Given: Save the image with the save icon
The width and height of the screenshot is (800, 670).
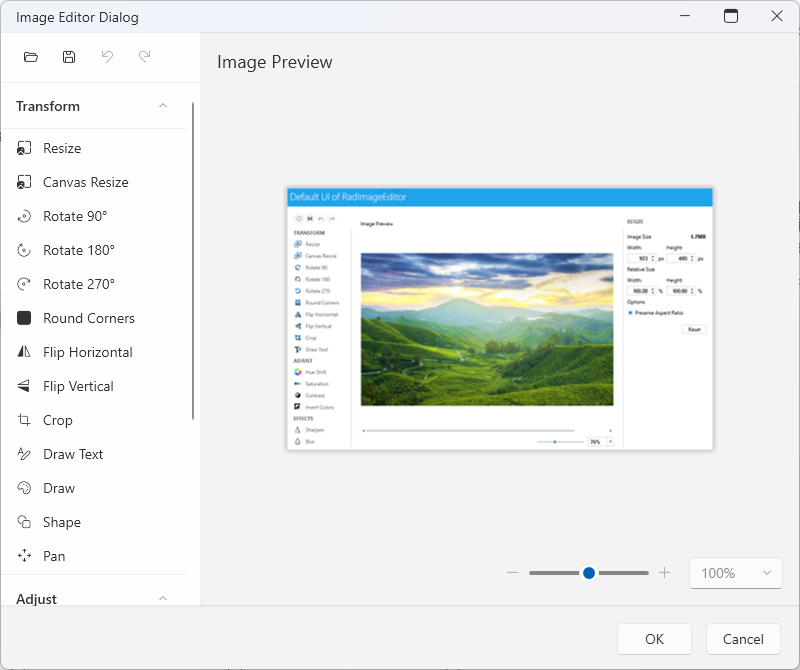Looking at the screenshot, I should click(x=68, y=57).
